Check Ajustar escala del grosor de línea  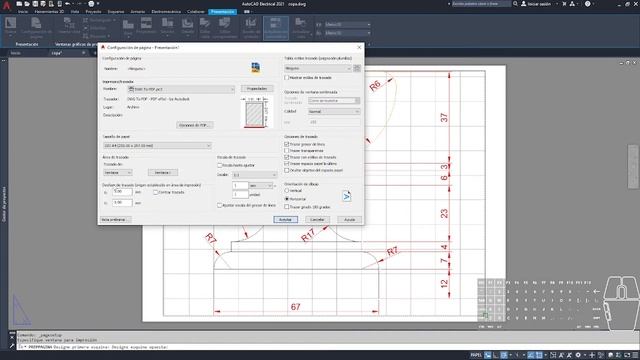click(x=220, y=205)
